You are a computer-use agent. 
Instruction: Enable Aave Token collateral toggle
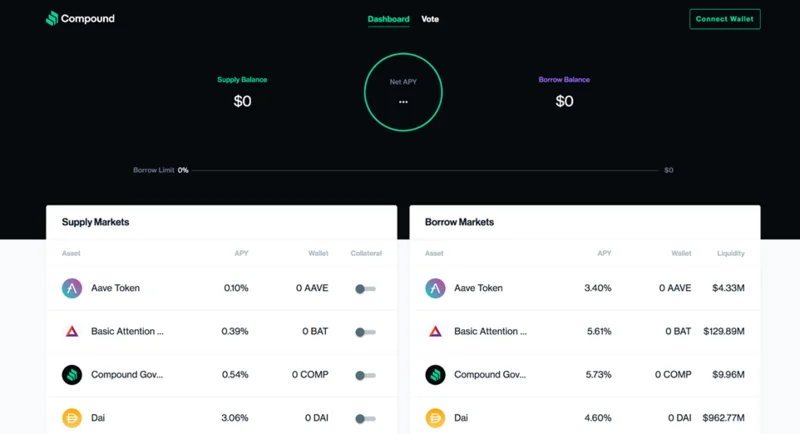tap(365, 289)
